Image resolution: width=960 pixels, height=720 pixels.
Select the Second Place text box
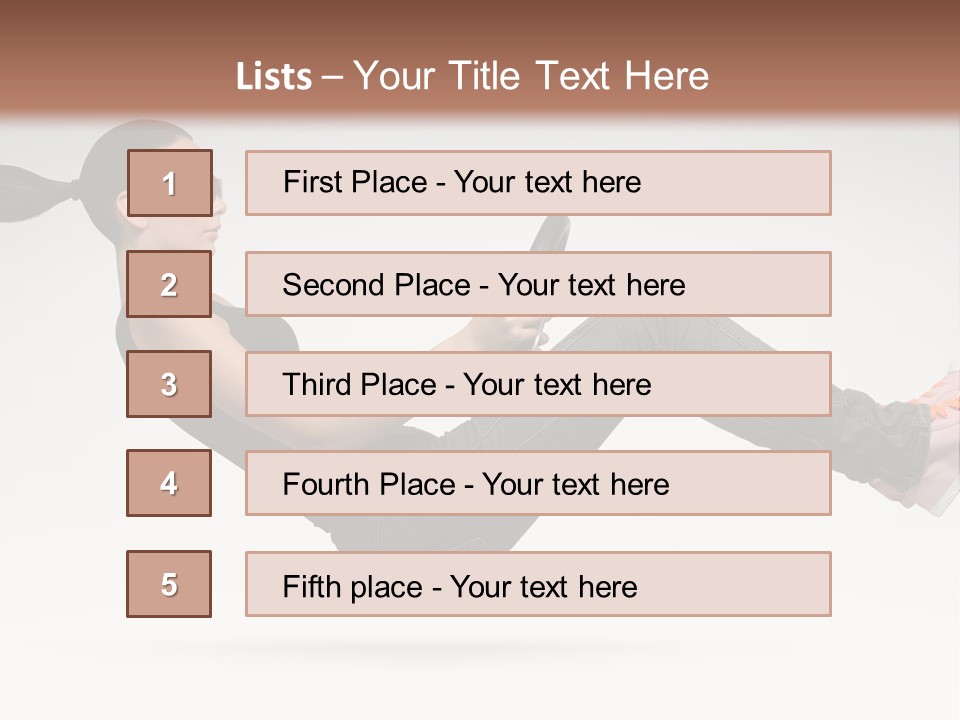pos(538,284)
